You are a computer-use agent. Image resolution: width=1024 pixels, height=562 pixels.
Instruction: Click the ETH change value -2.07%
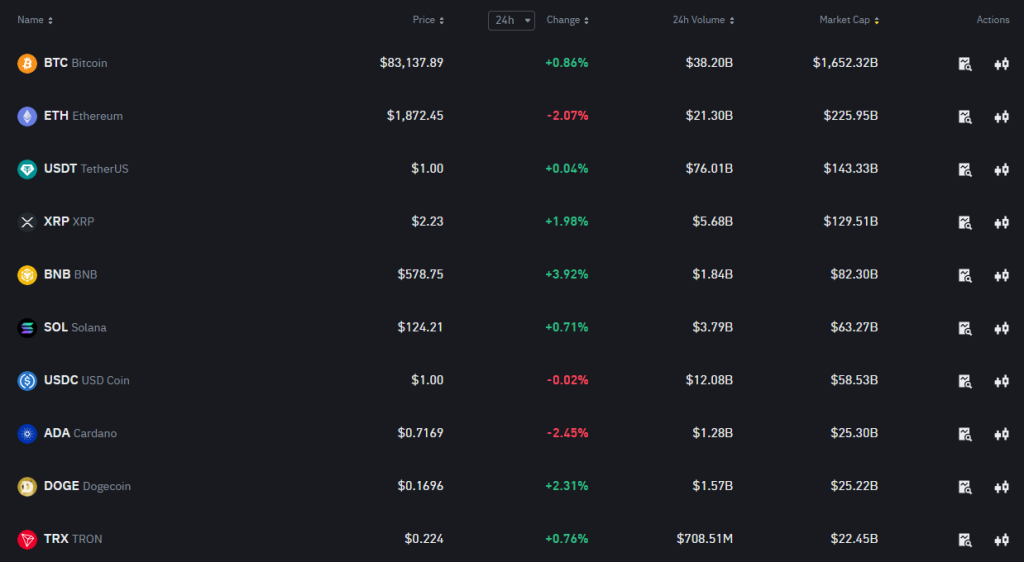pyautogui.click(x=568, y=116)
